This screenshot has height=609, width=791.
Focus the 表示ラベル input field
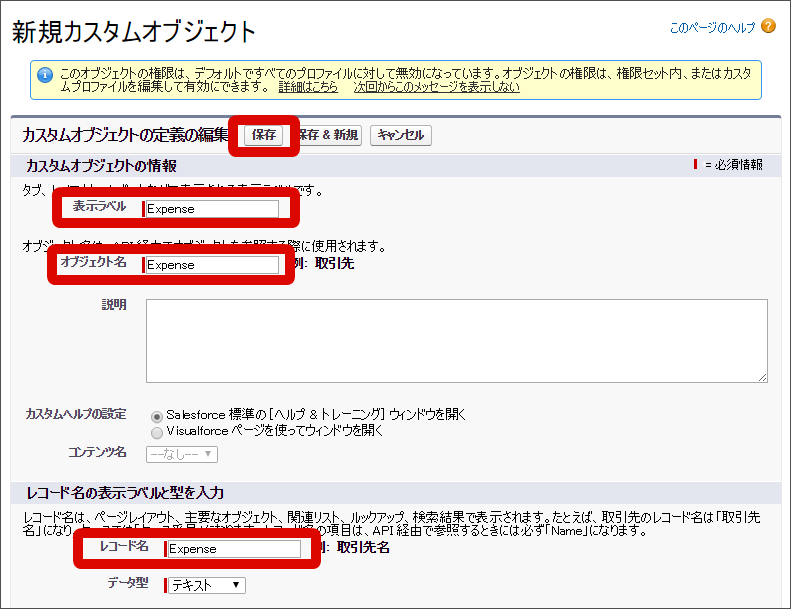[211, 209]
